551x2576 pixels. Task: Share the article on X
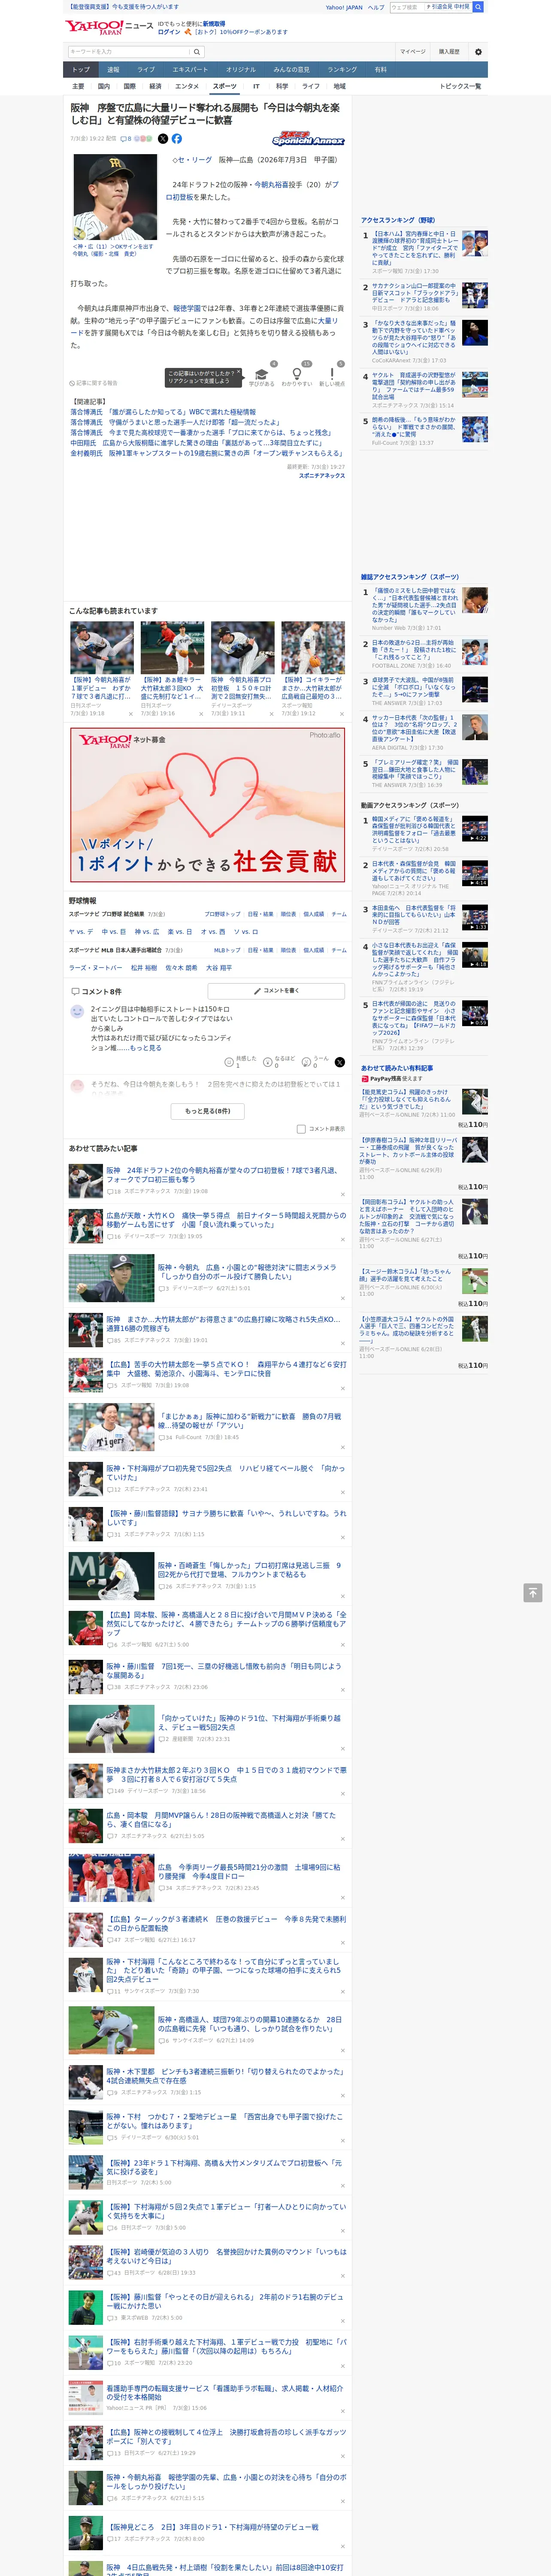click(163, 139)
